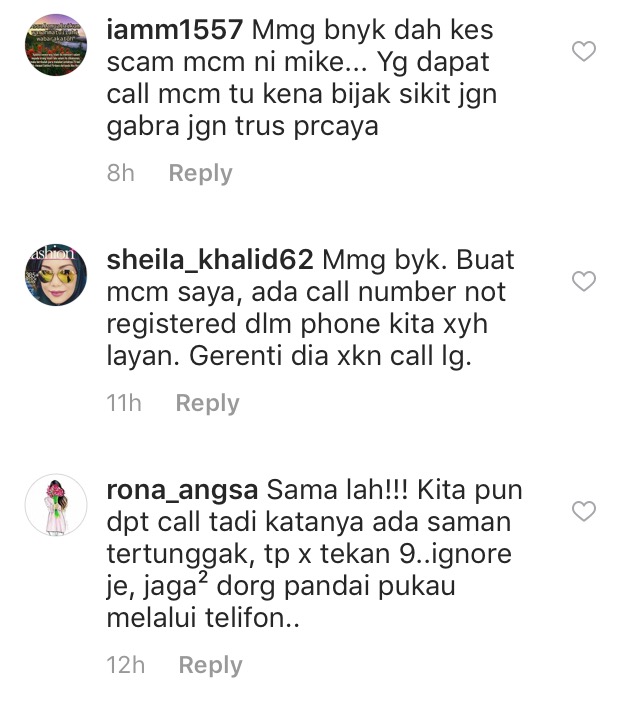
Task: Go to the rona_angsa username link
Action: coord(182,491)
